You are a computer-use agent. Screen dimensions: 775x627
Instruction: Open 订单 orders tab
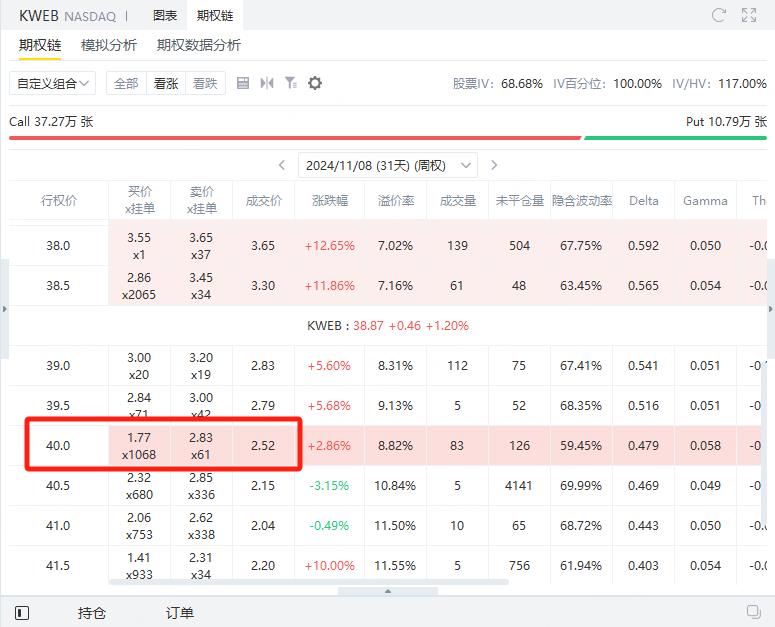point(180,613)
